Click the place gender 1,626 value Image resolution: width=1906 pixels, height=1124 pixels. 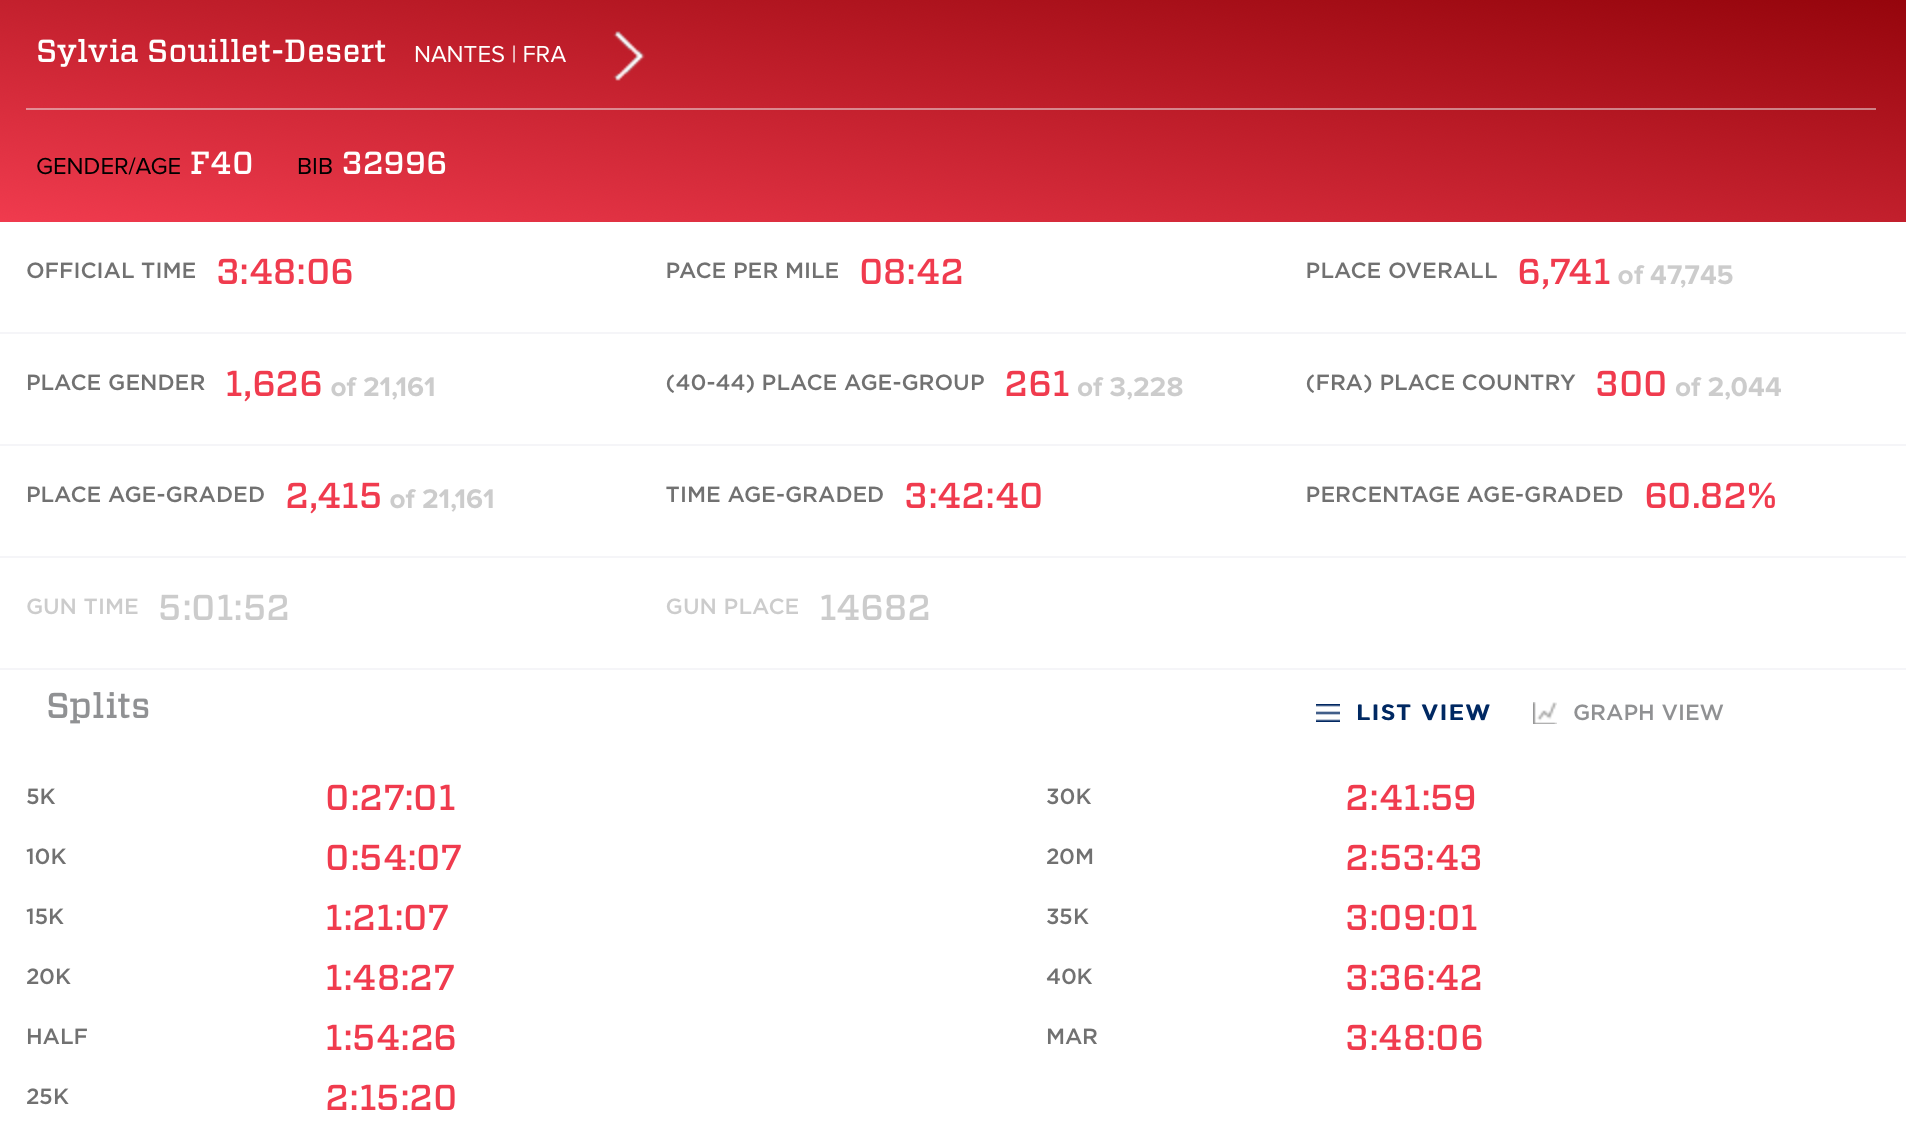point(273,384)
